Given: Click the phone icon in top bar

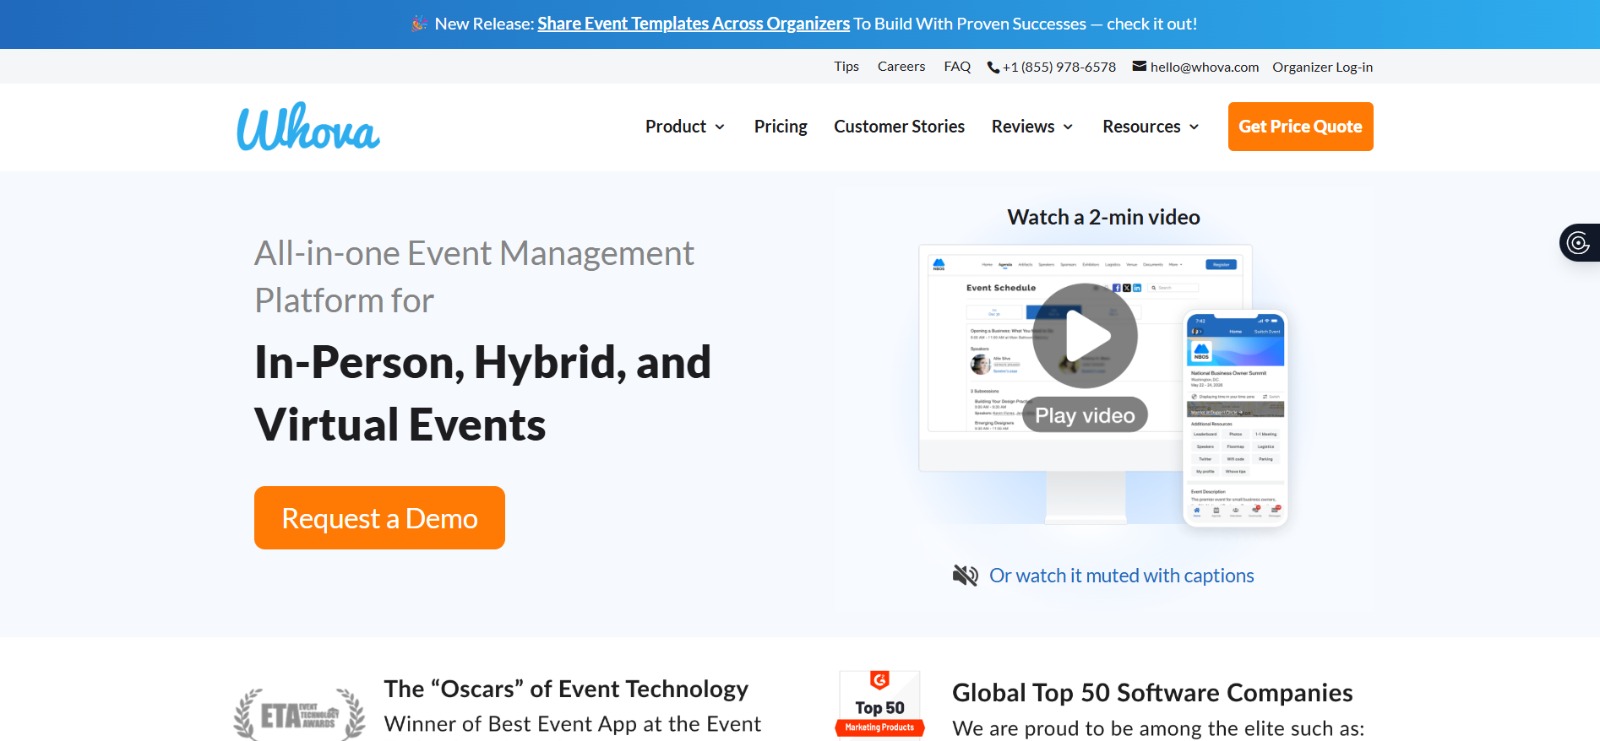Looking at the screenshot, I should 993,68.
